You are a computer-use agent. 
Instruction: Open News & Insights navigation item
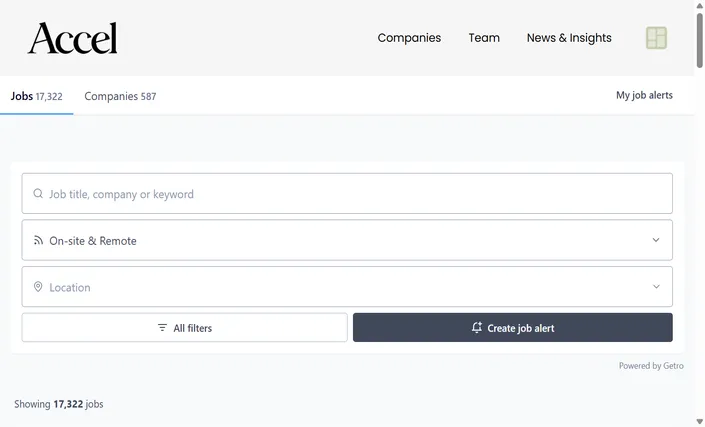coord(569,38)
